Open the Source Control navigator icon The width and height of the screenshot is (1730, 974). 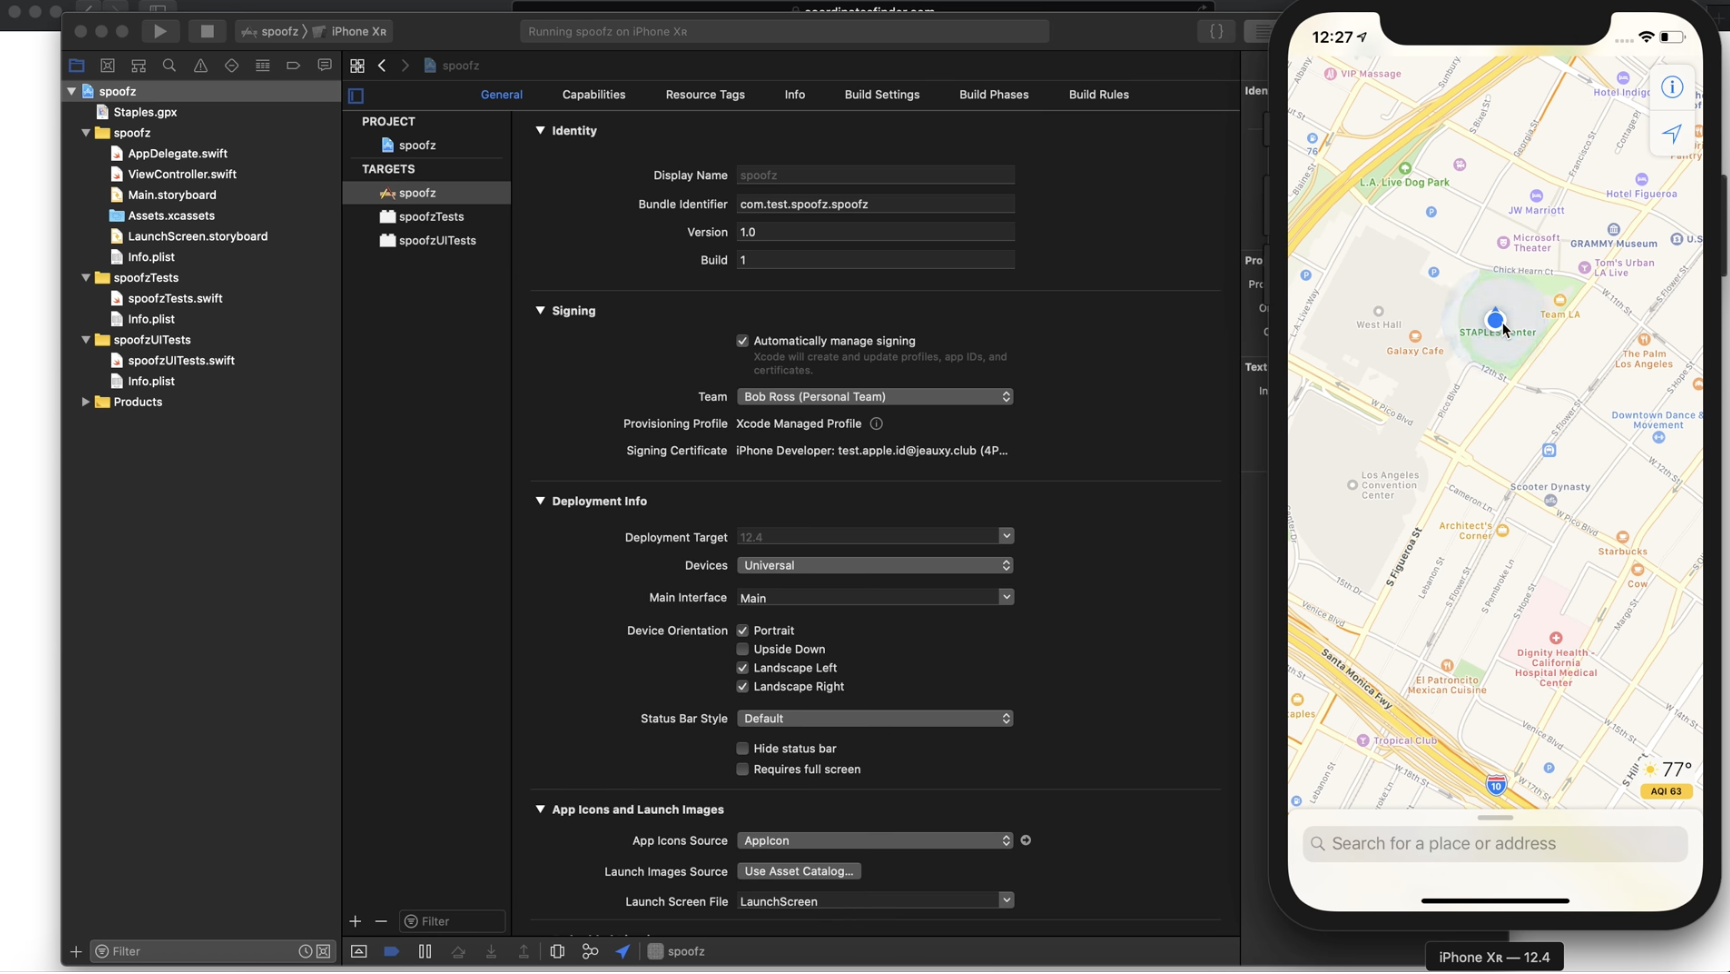pyautogui.click(x=107, y=65)
